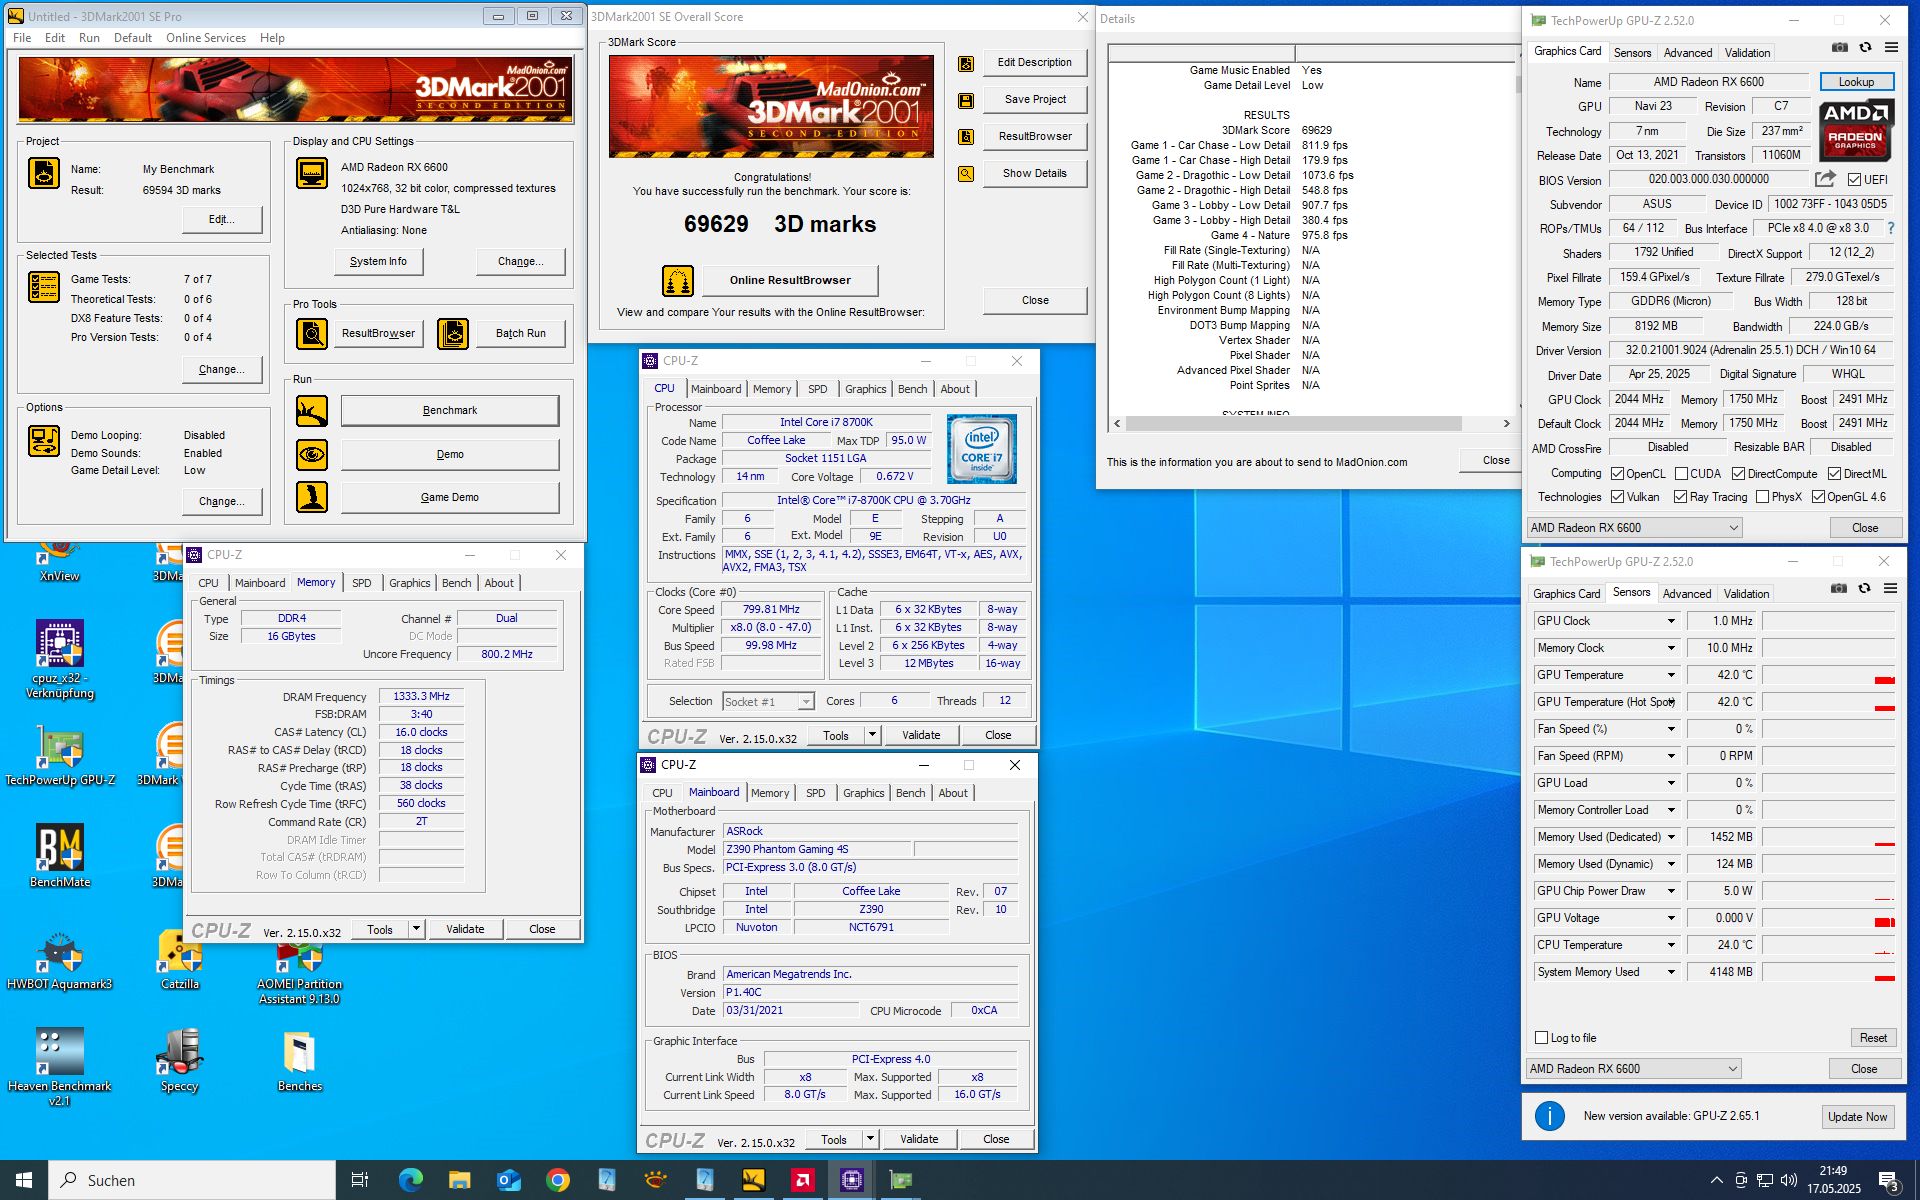The width and height of the screenshot is (1920, 1200).
Task: Expand the GPU Temperature sensor dropdown
Action: tap(1670, 675)
